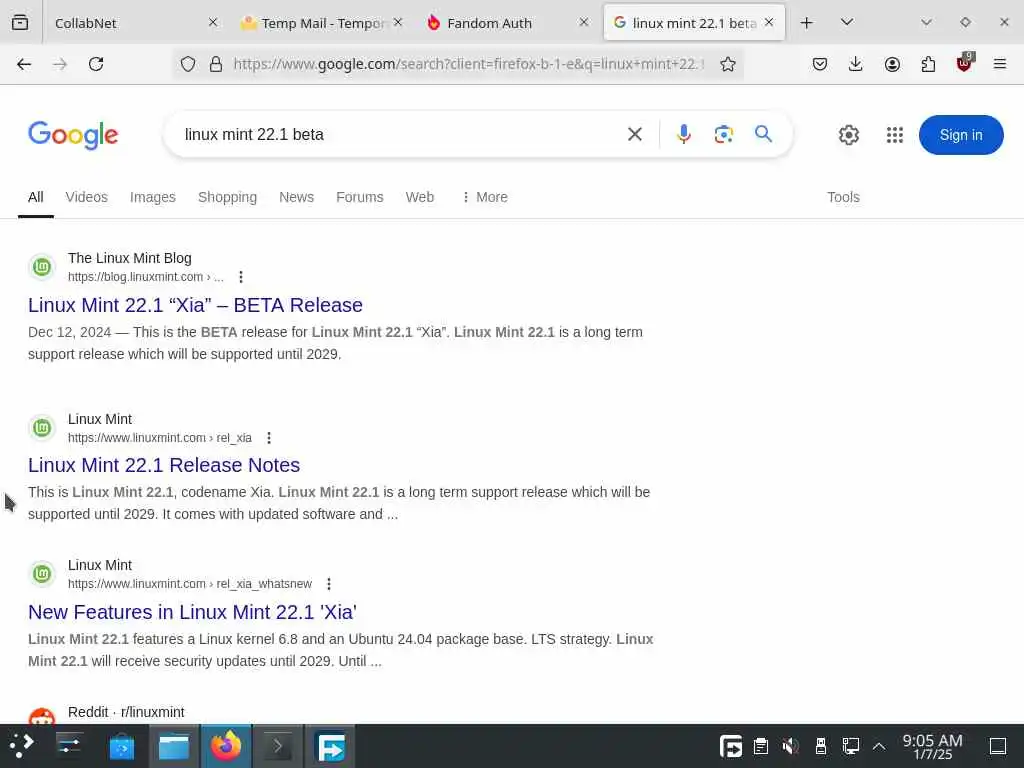Open Google quick settings gear
Image resolution: width=1024 pixels, height=768 pixels.
(x=848, y=135)
